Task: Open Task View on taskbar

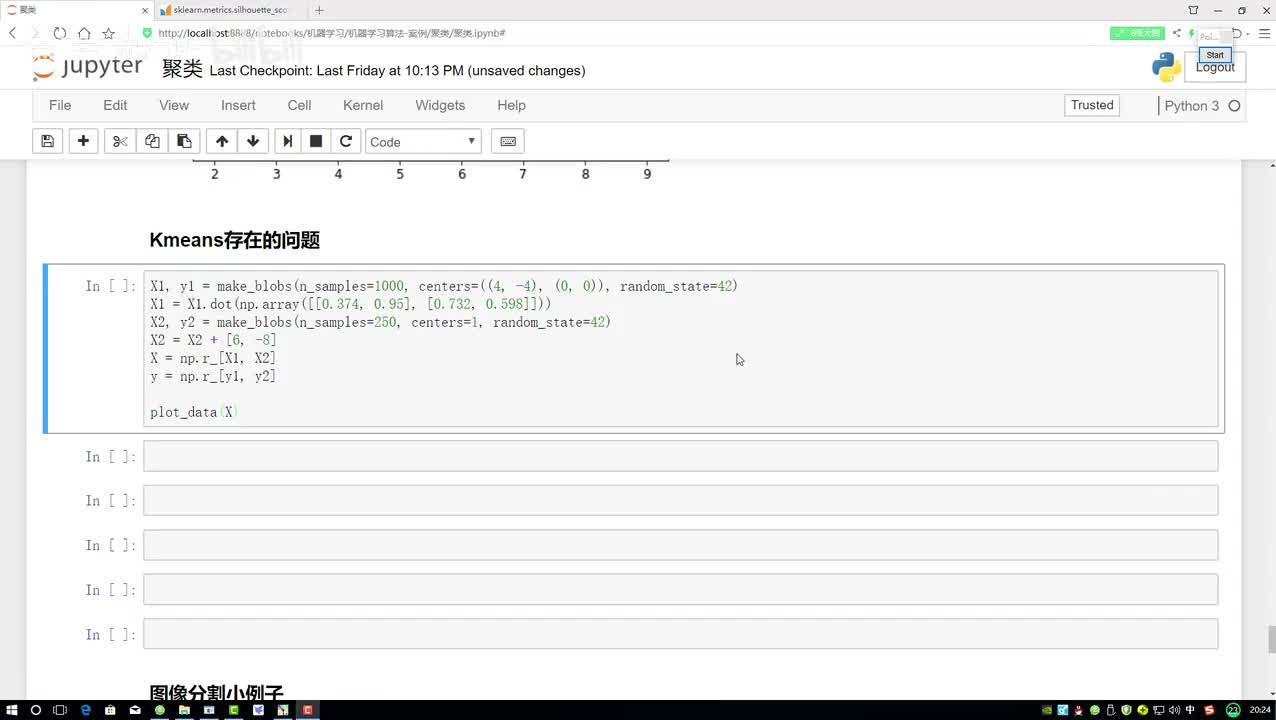Action: pyautogui.click(x=59, y=710)
